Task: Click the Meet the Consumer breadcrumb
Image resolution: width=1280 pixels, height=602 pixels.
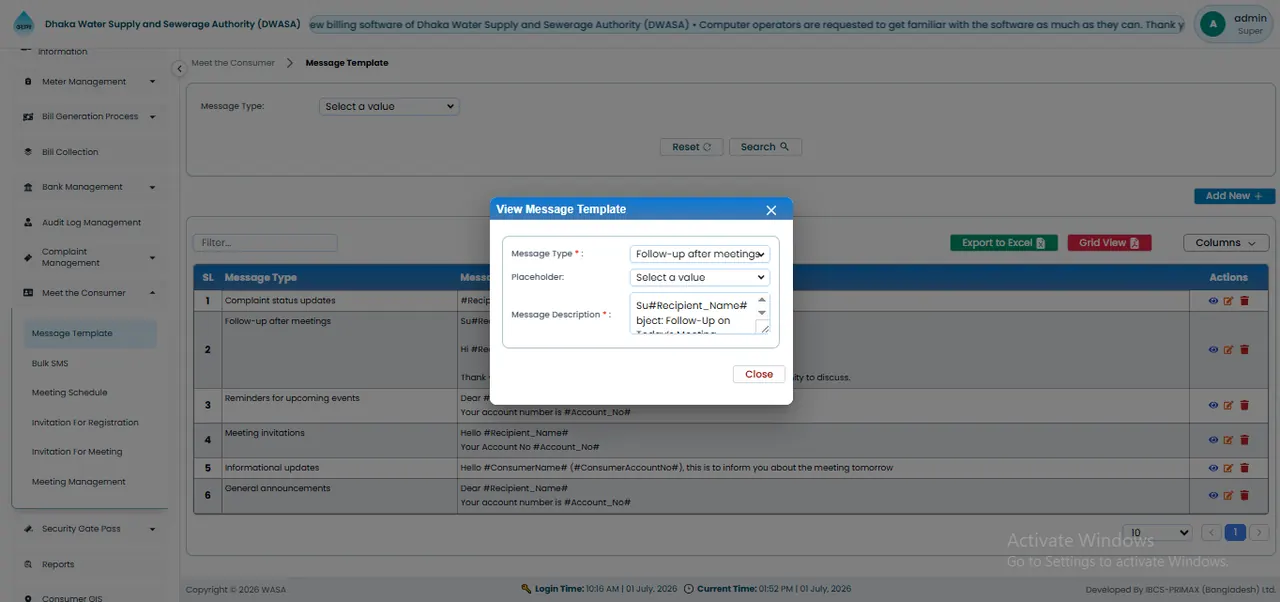Action: (x=233, y=63)
